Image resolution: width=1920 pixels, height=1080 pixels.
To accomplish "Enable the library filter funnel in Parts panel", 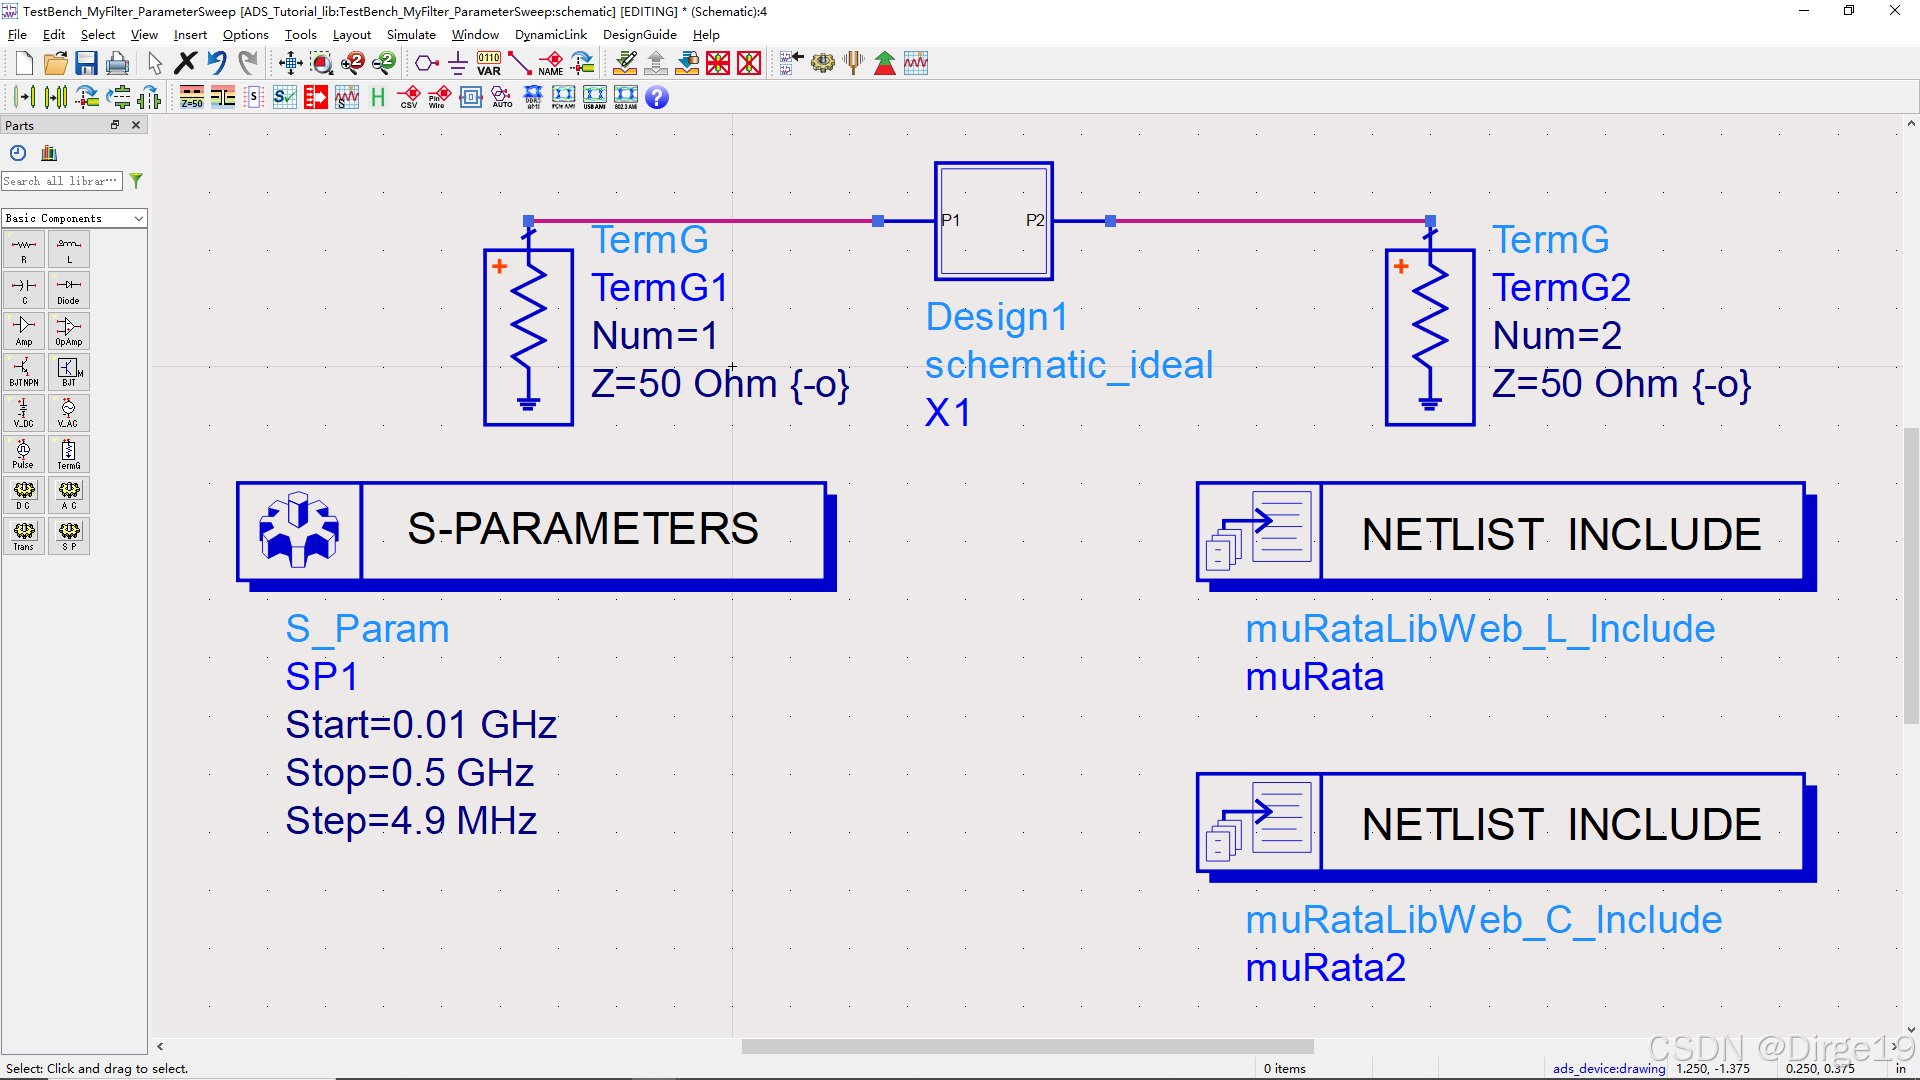I will click(x=136, y=181).
